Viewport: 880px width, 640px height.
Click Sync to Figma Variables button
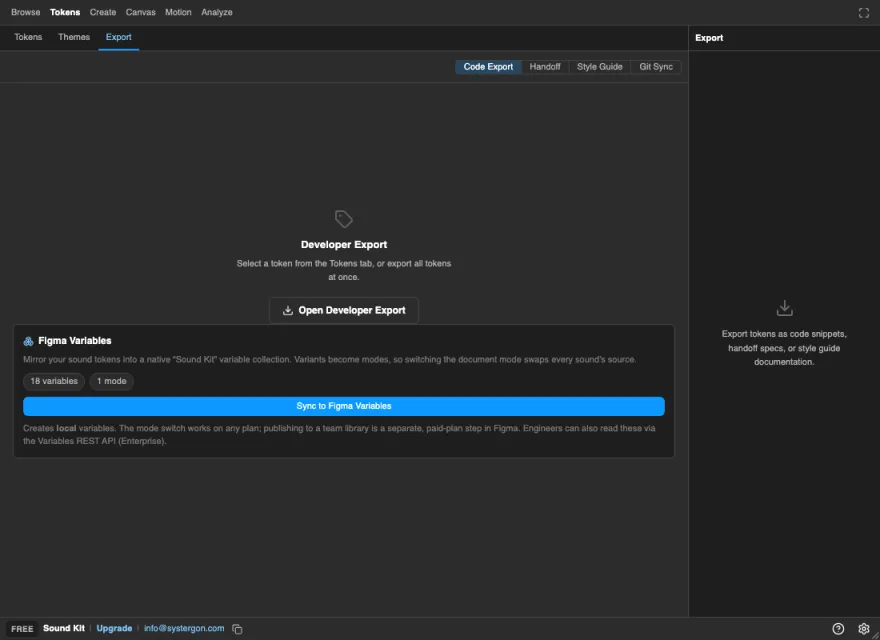[343, 406]
